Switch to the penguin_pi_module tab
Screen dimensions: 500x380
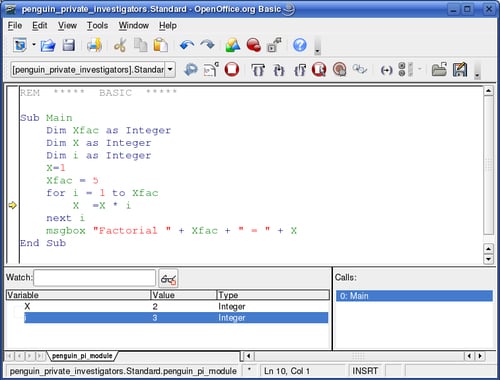point(82,356)
